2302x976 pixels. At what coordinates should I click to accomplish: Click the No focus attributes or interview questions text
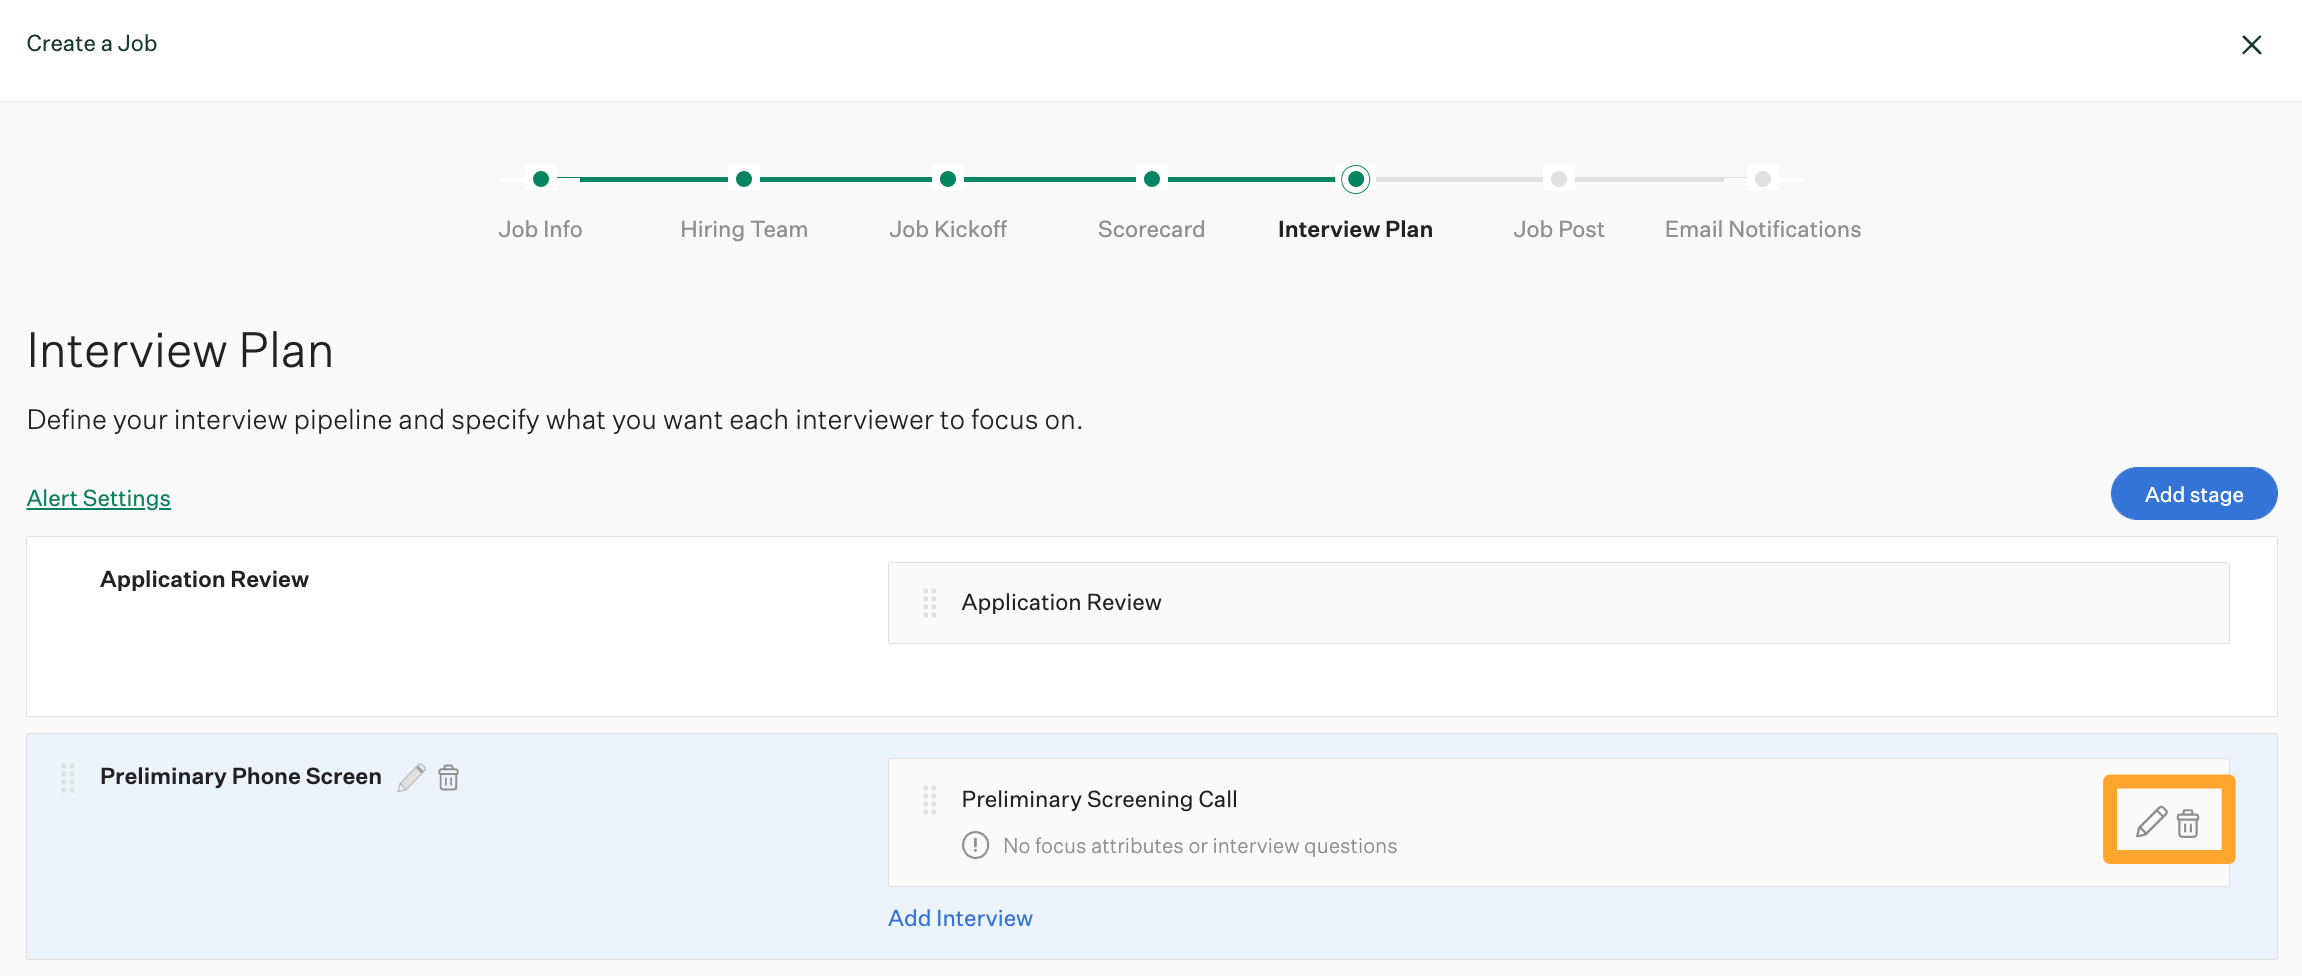[1200, 846]
